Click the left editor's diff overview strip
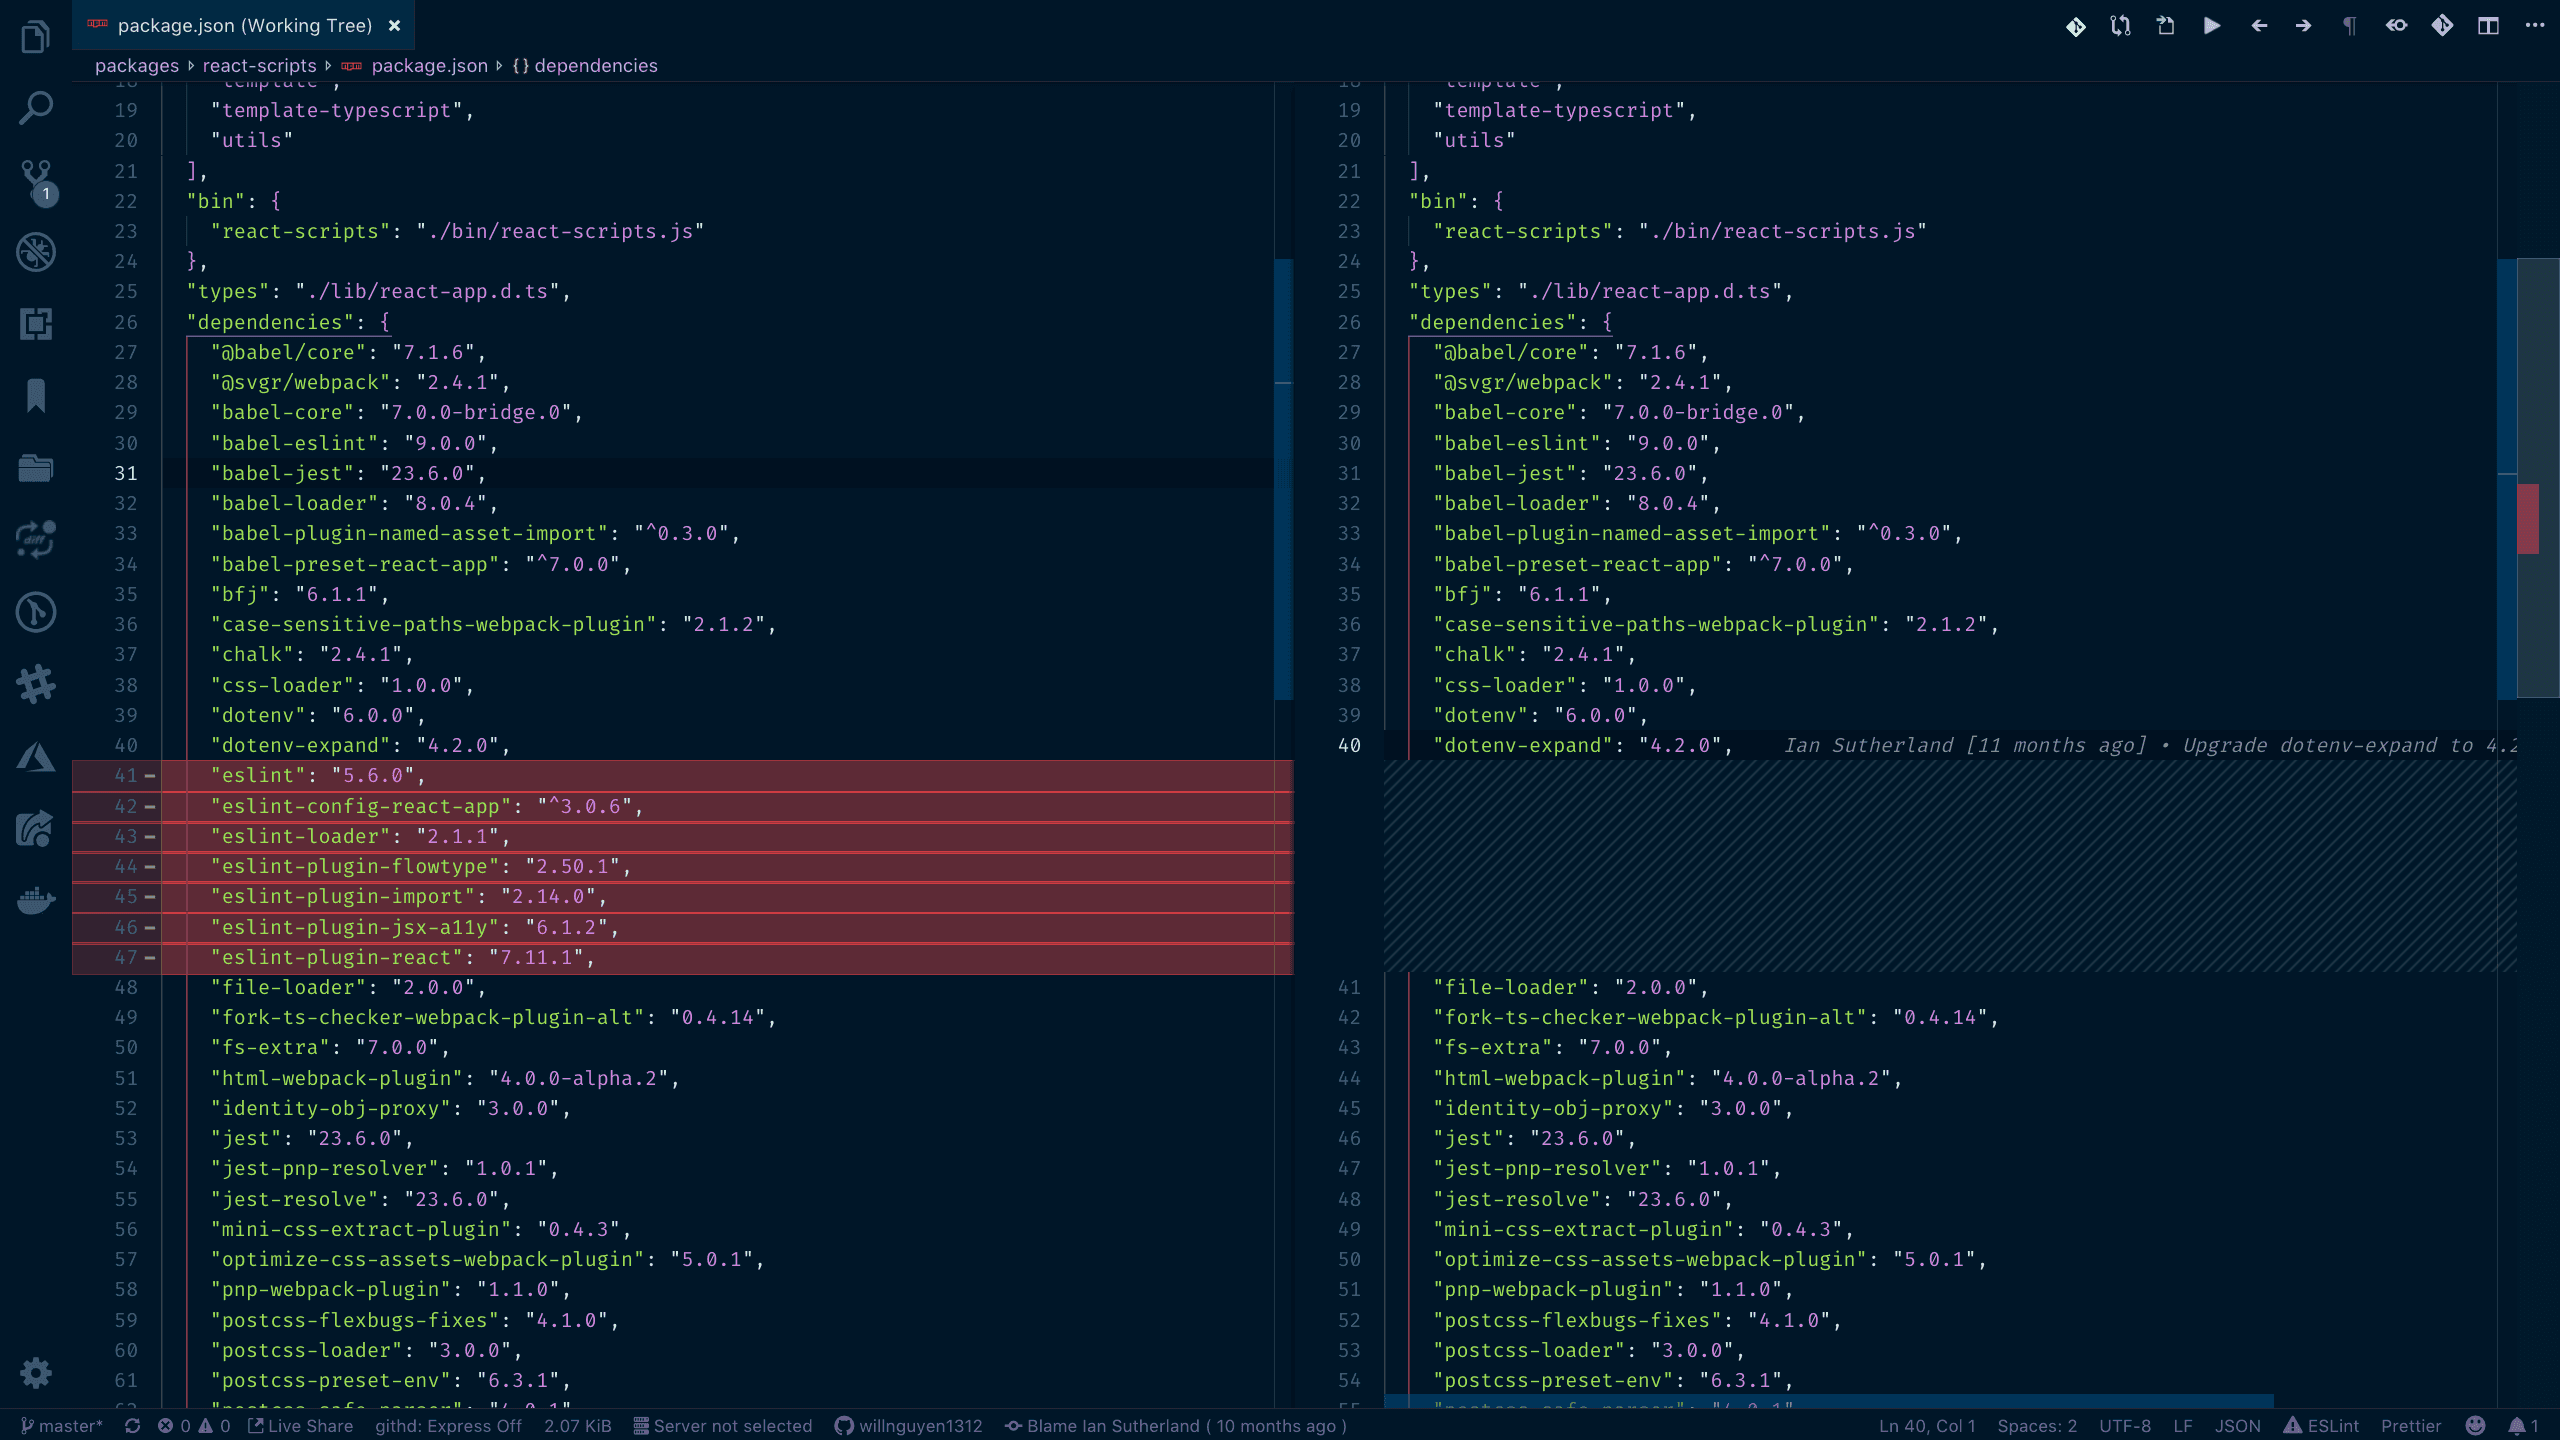 pos(1284,478)
